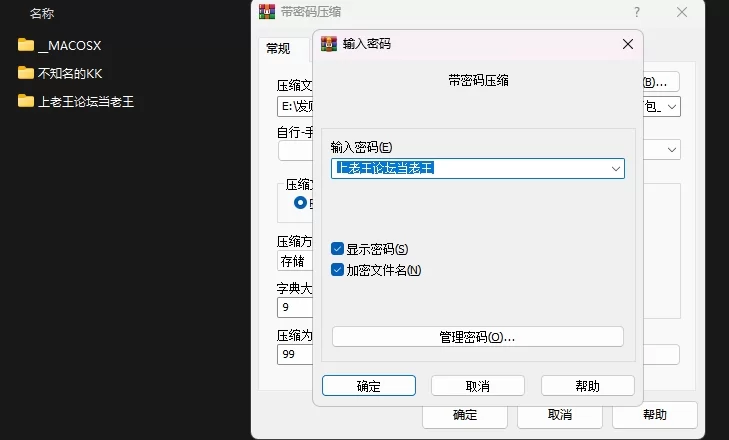This screenshot has width=729, height=440.
Task: Close the 输入密码 dialog with X
Action: [628, 44]
